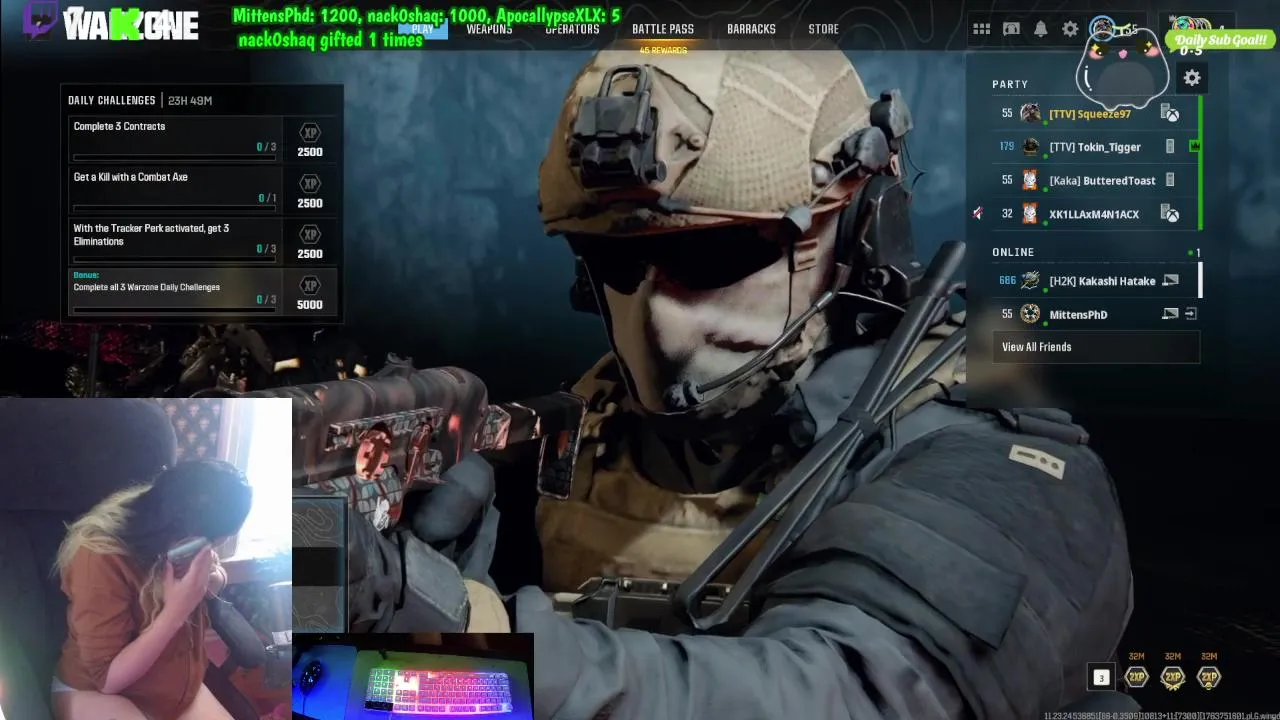Click the 45 Rewards label under Battle Pass

[663, 50]
